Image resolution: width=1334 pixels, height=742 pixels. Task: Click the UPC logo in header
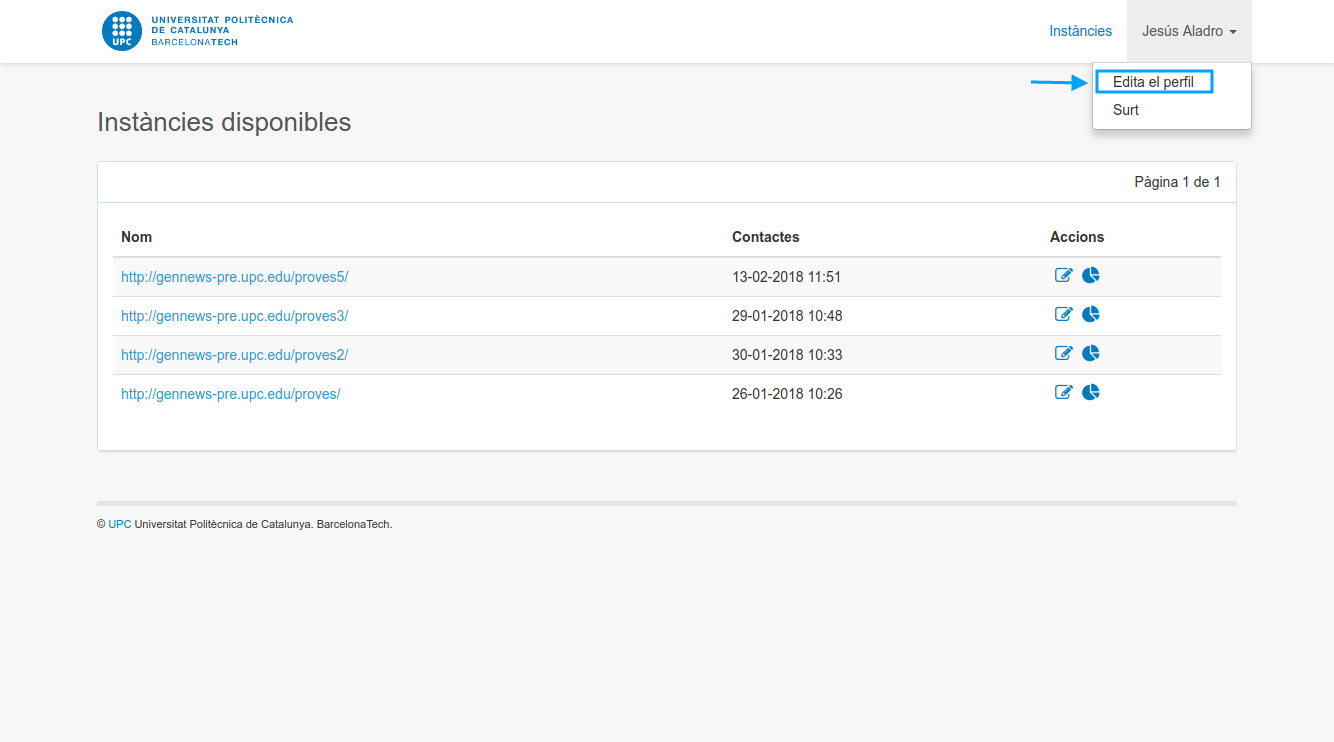[x=198, y=31]
